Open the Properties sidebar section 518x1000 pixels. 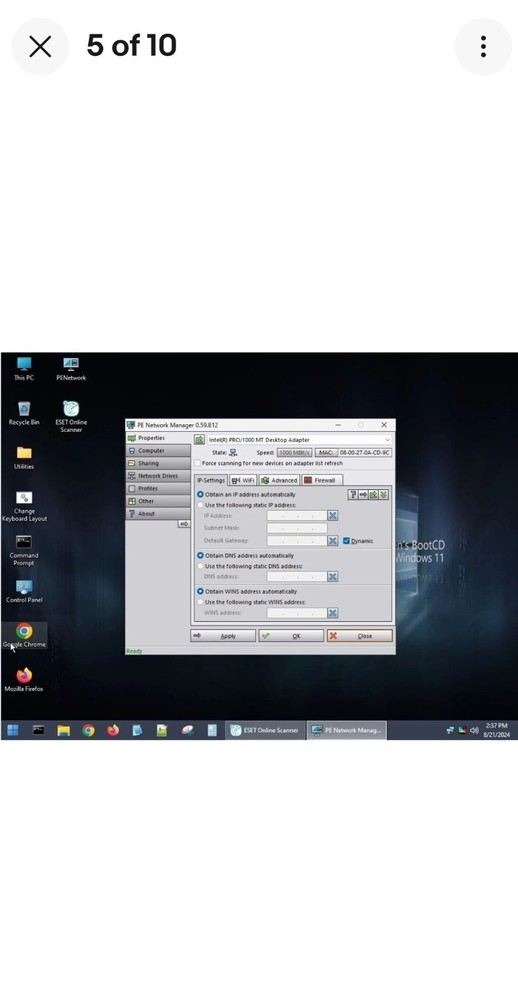click(158, 438)
